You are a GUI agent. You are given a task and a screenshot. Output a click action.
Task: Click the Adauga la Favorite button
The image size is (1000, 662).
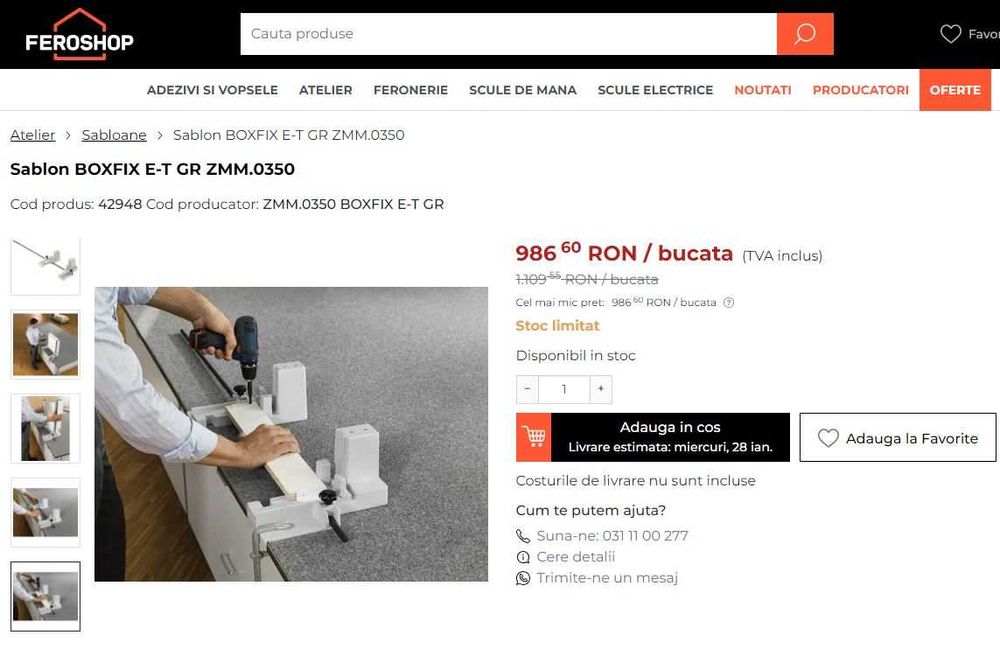897,438
